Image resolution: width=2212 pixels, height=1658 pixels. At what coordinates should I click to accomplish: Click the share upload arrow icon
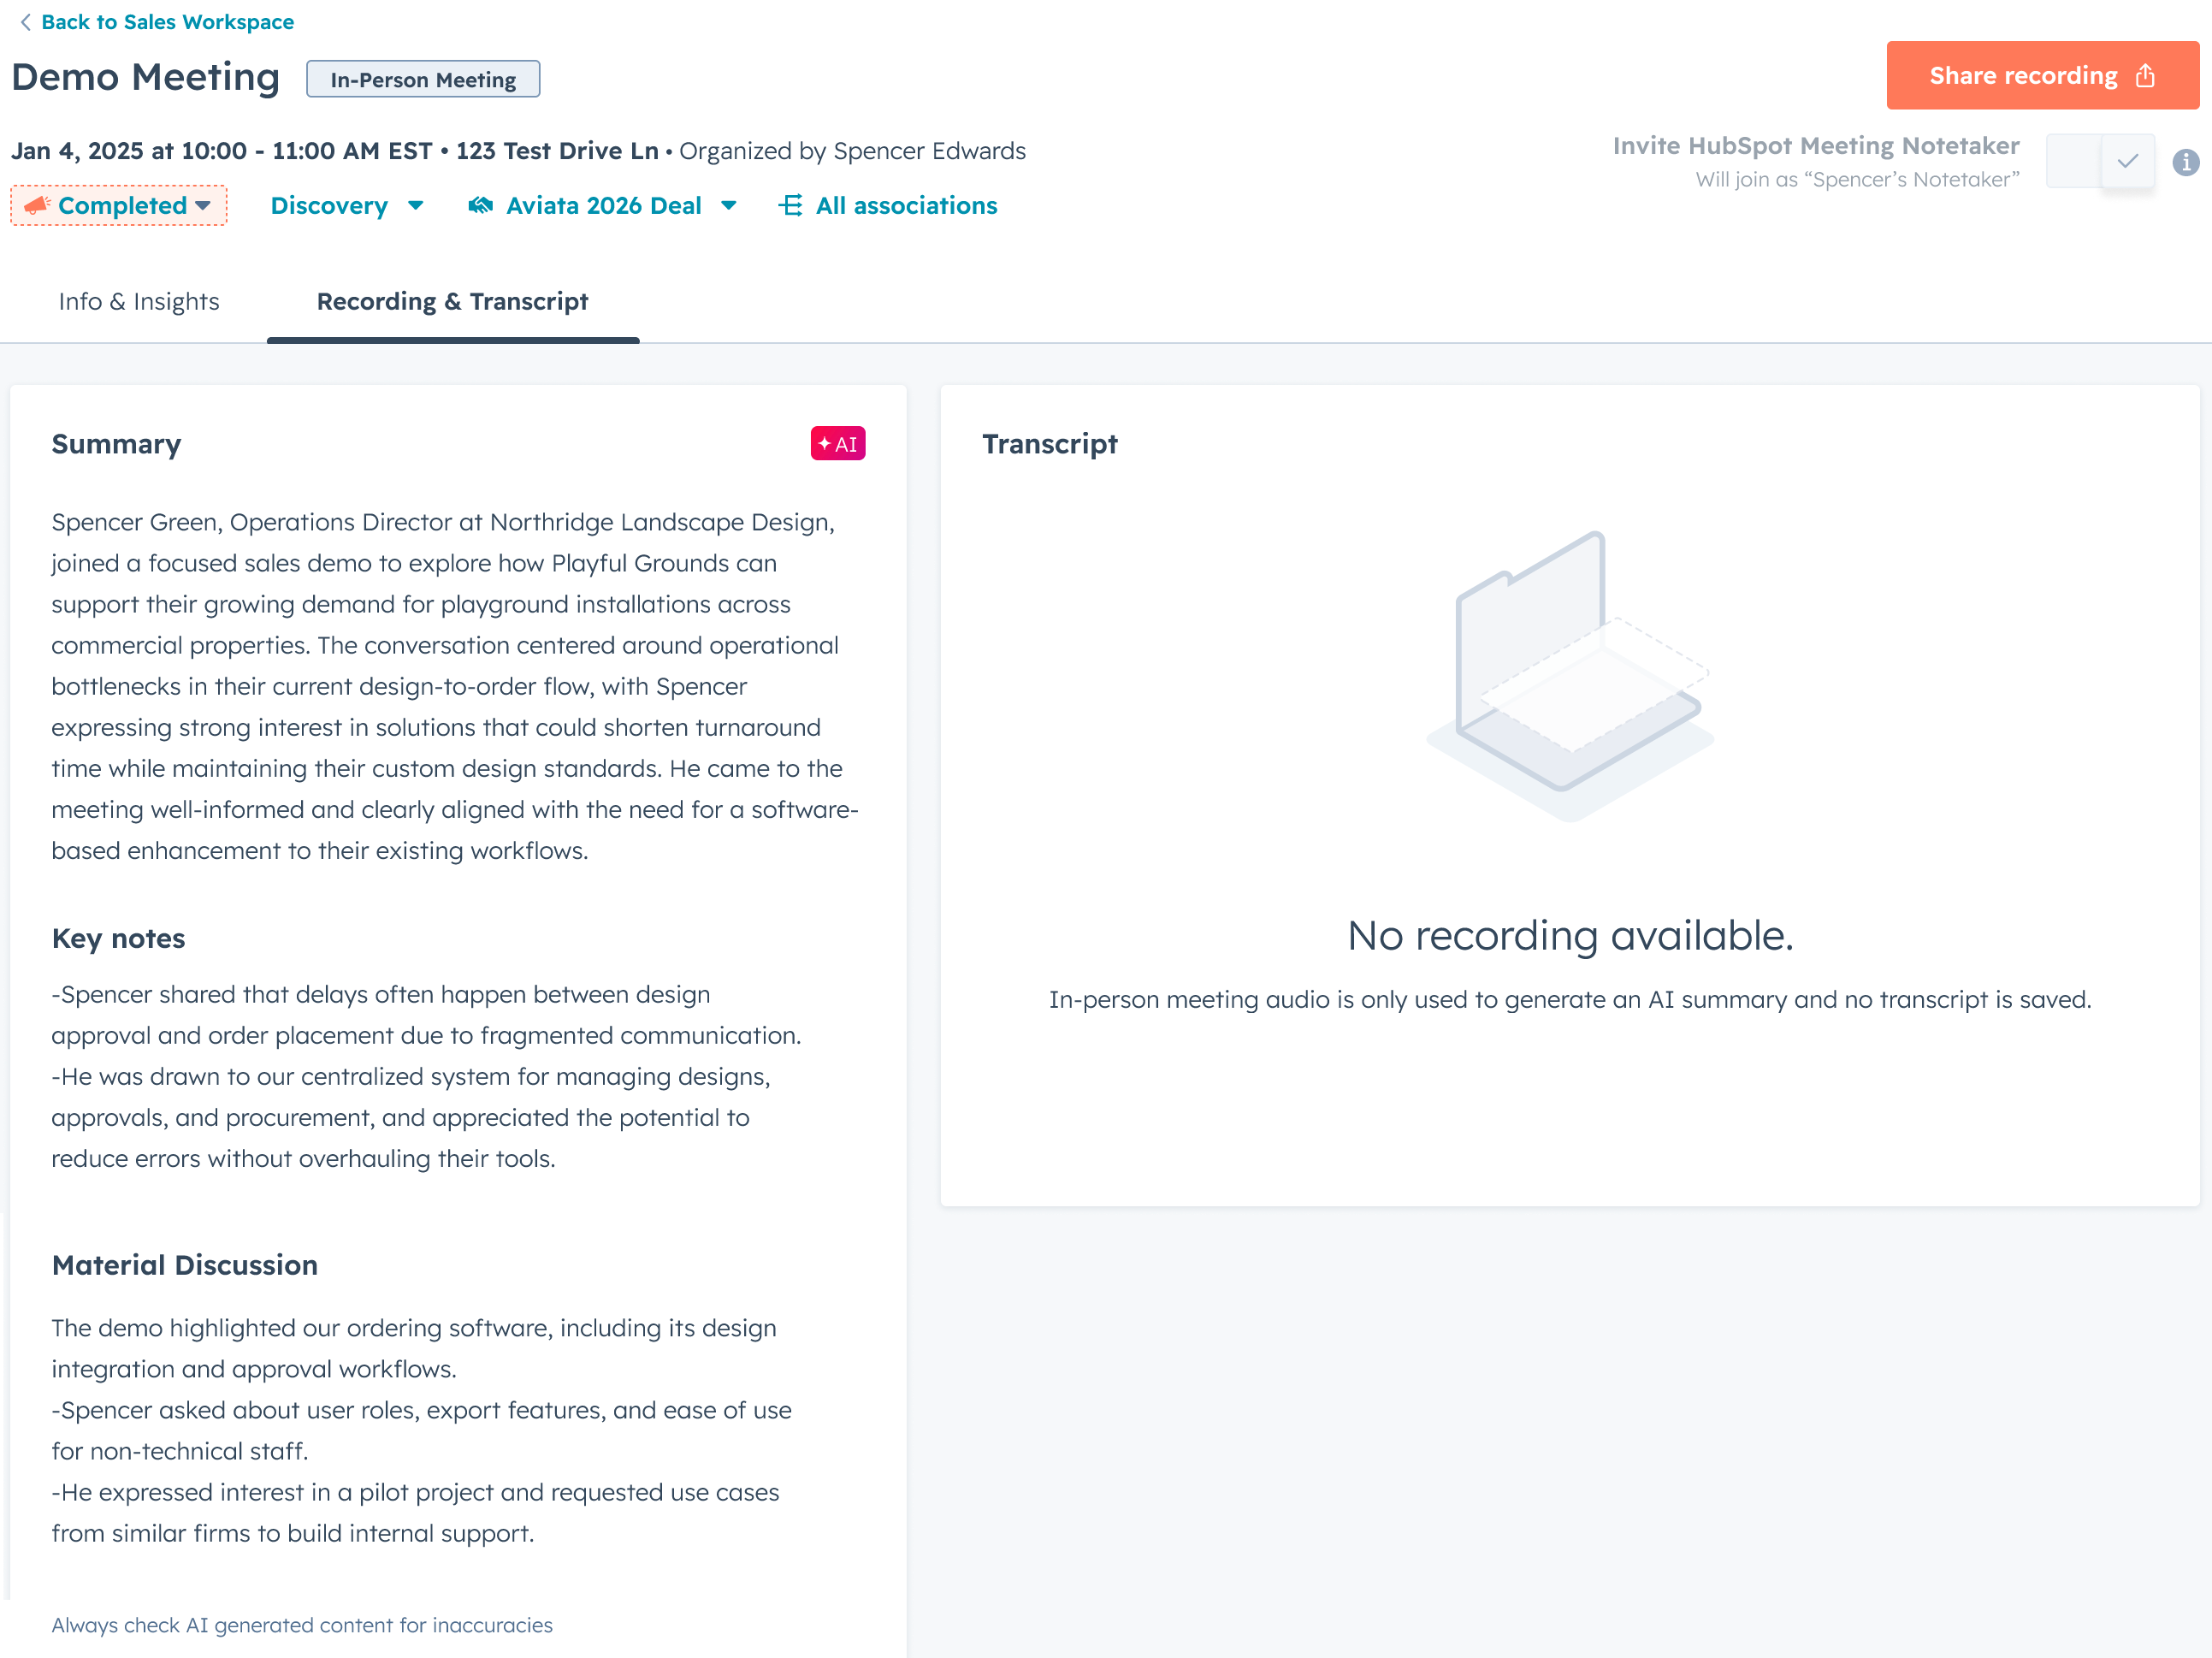click(x=2145, y=76)
